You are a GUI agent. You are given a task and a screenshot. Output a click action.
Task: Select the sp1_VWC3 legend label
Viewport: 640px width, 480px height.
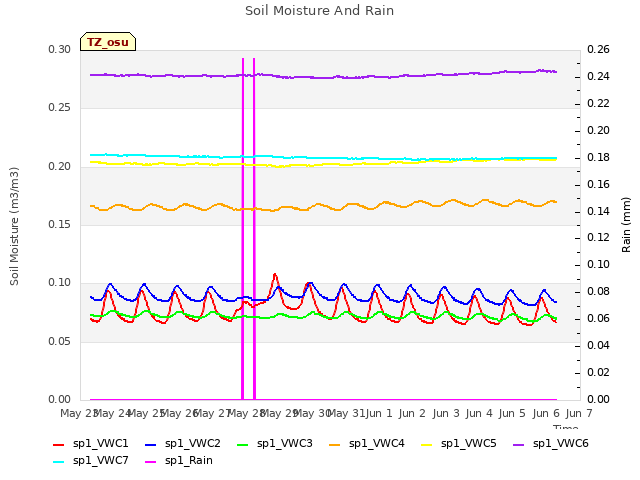click(x=284, y=444)
